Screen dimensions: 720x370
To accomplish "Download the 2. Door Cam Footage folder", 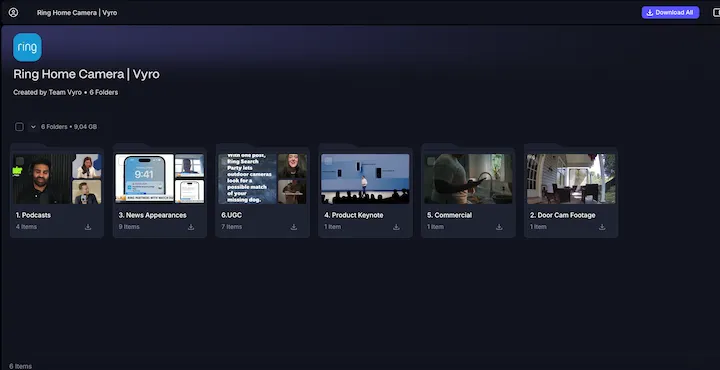I will coord(602,227).
